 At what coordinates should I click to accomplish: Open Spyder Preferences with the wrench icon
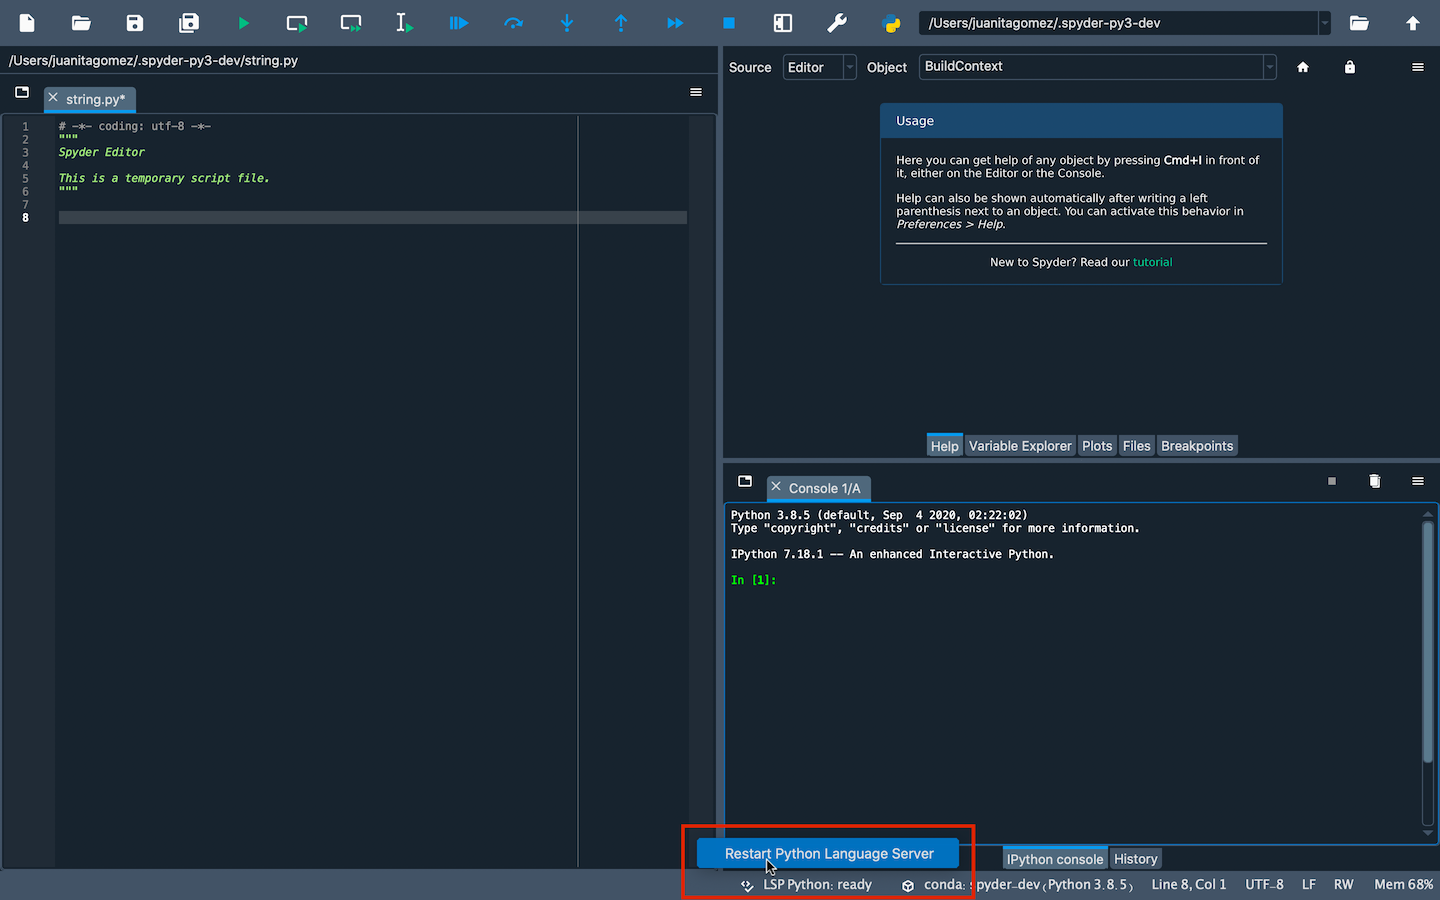coord(837,22)
